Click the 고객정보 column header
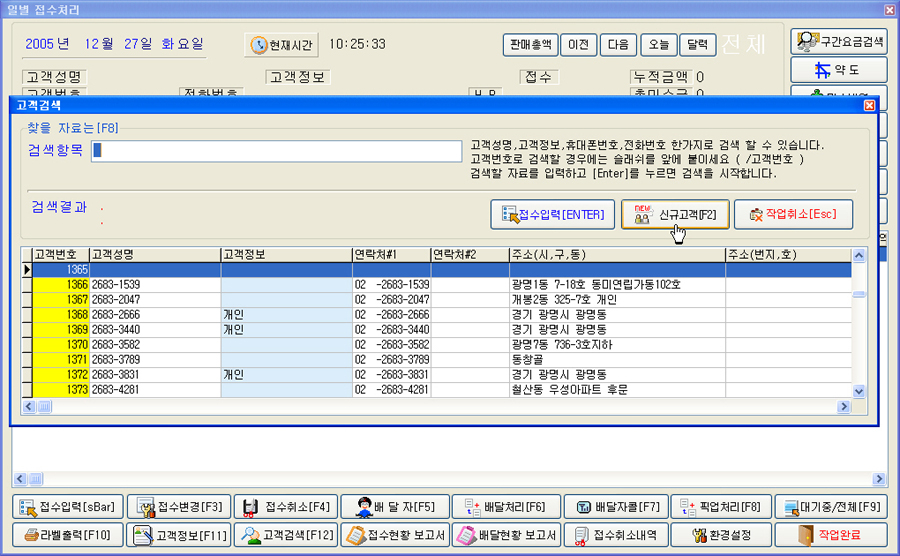The image size is (900, 556). pyautogui.click(x=286, y=255)
